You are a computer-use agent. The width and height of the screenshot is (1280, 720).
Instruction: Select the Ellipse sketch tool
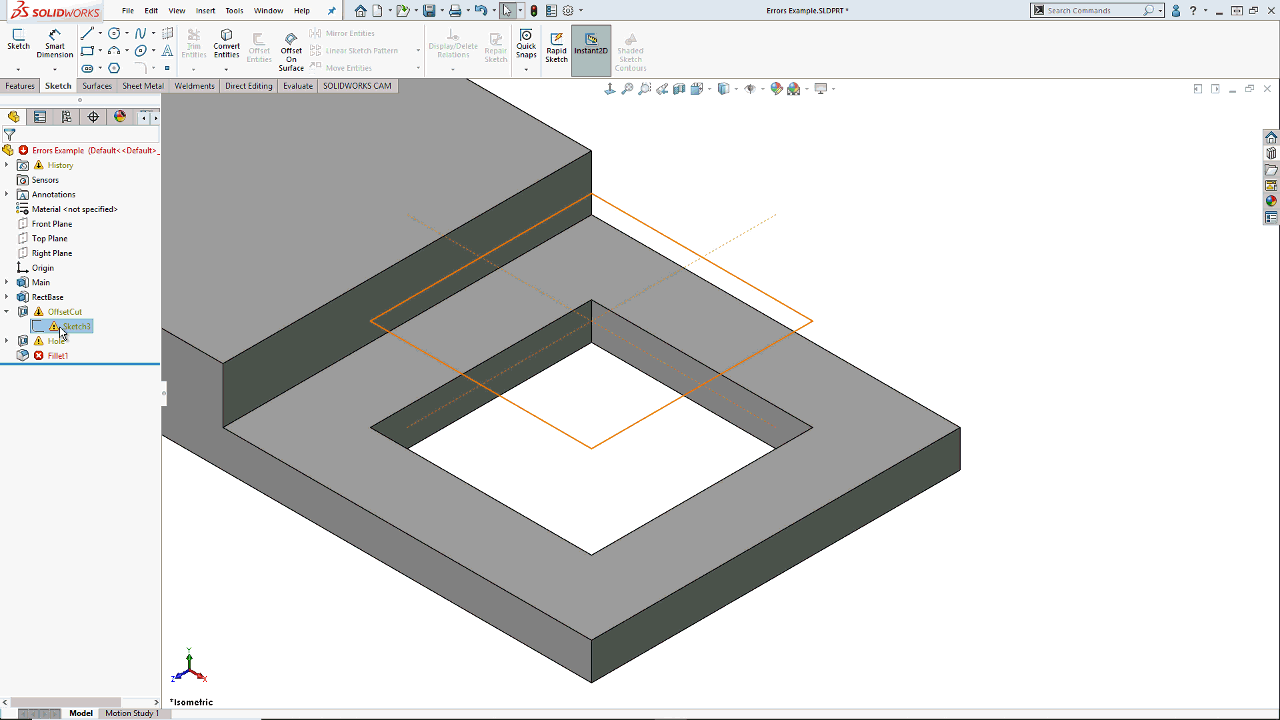pyautogui.click(x=140, y=51)
